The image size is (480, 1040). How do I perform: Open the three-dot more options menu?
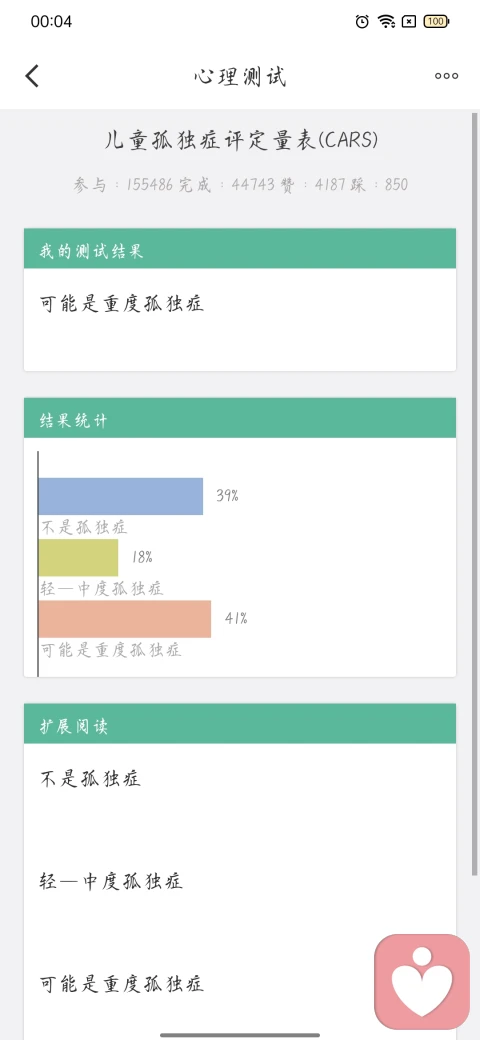click(446, 76)
